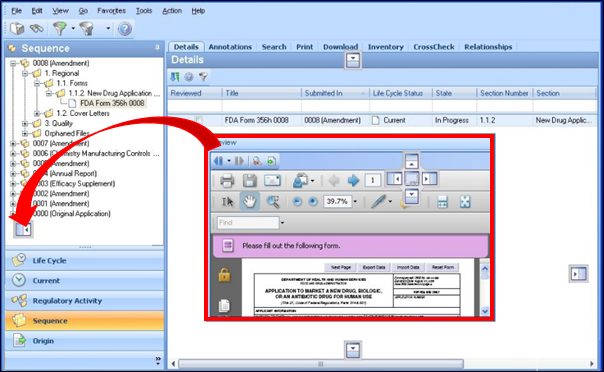Click the binoculars search icon
The height and width of the screenshot is (372, 604).
click(x=37, y=28)
